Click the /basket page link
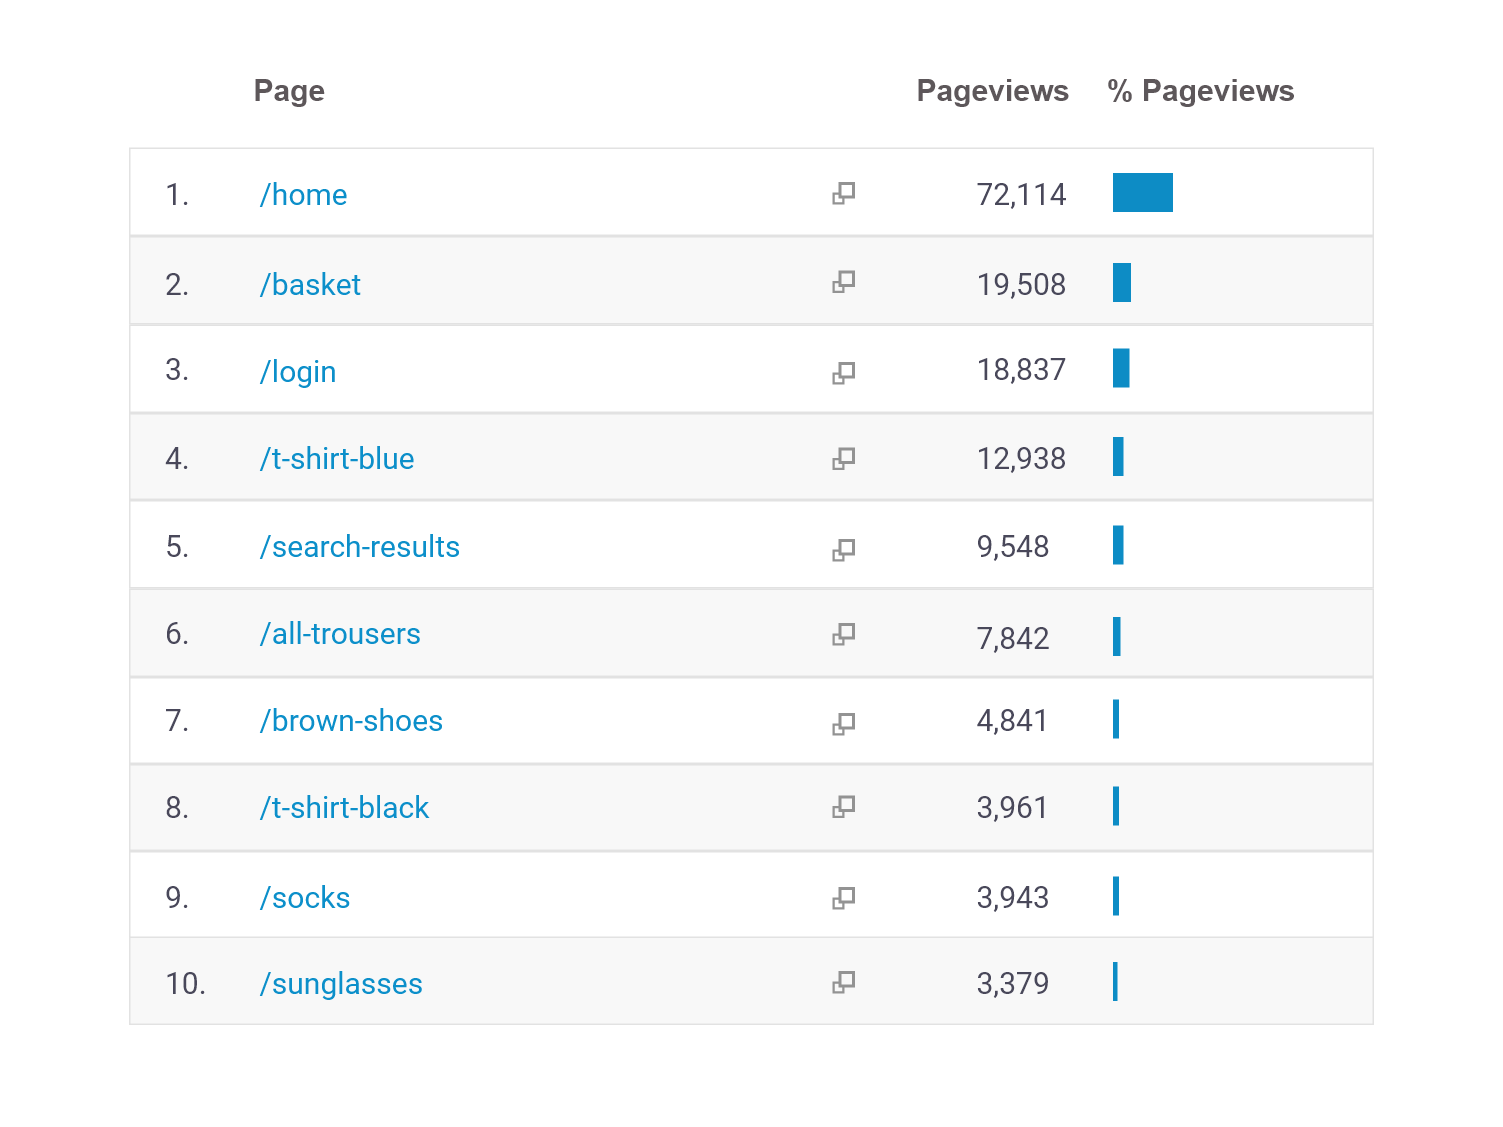 310,285
